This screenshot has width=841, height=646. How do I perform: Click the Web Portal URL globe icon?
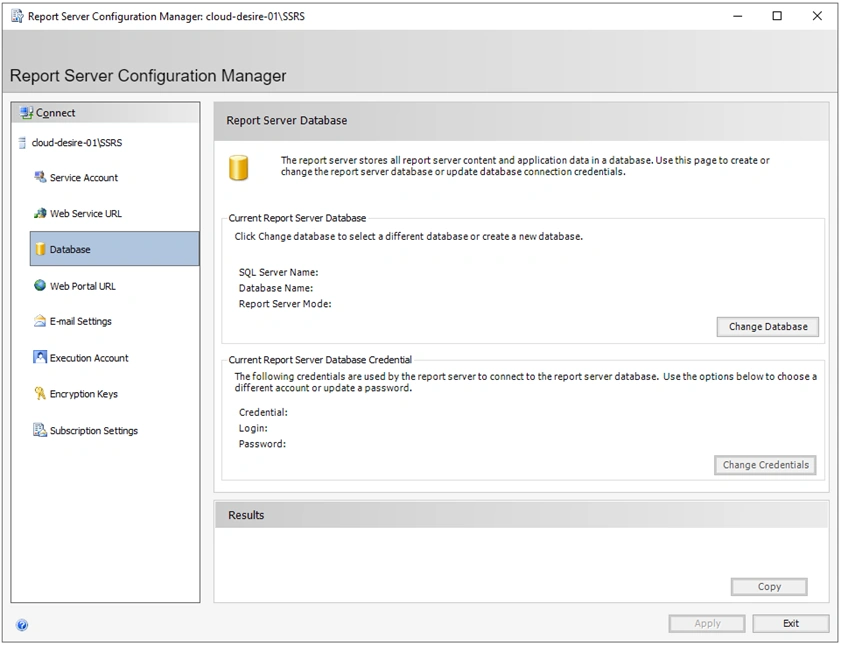click(40, 285)
